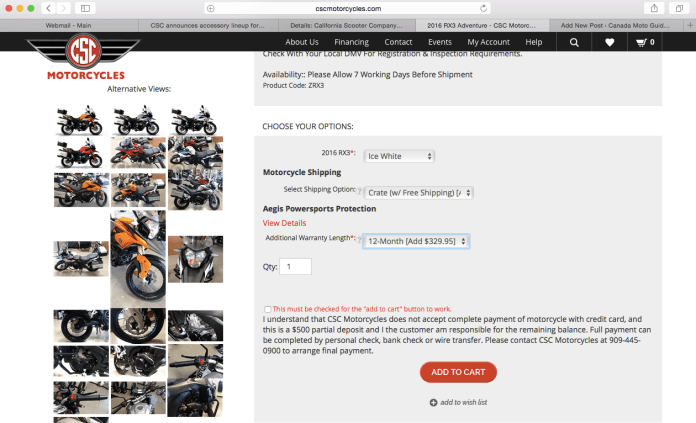
Task: Open the About Us menu item
Action: point(302,42)
